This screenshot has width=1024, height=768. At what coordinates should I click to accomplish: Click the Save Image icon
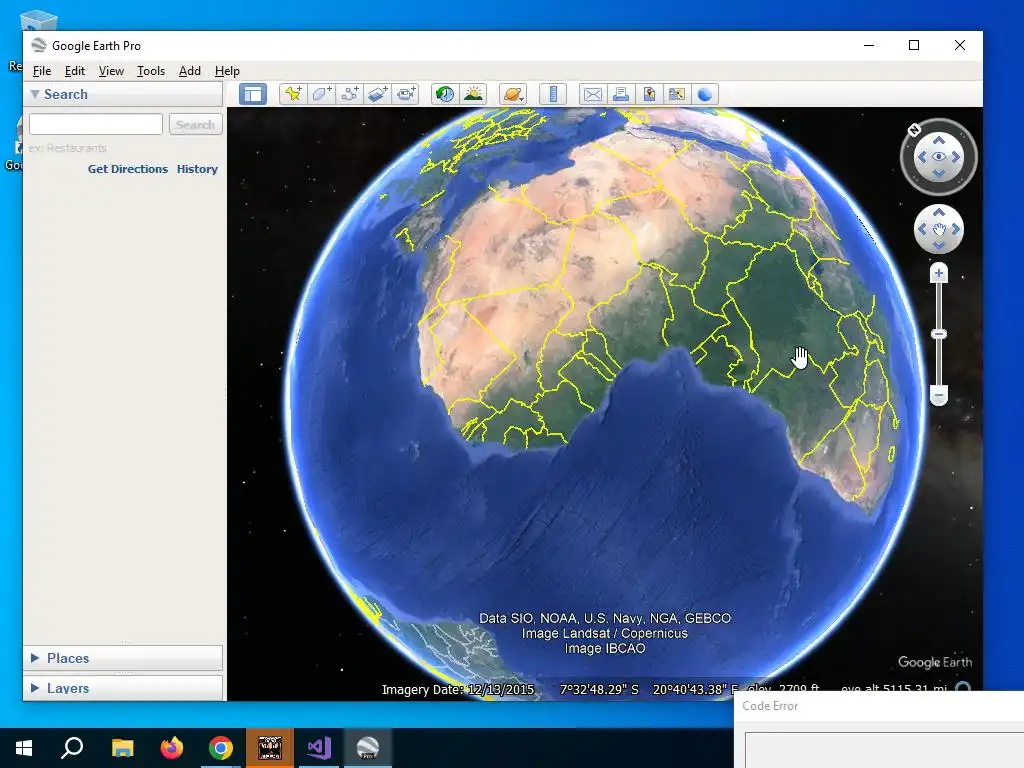pyautogui.click(x=649, y=94)
